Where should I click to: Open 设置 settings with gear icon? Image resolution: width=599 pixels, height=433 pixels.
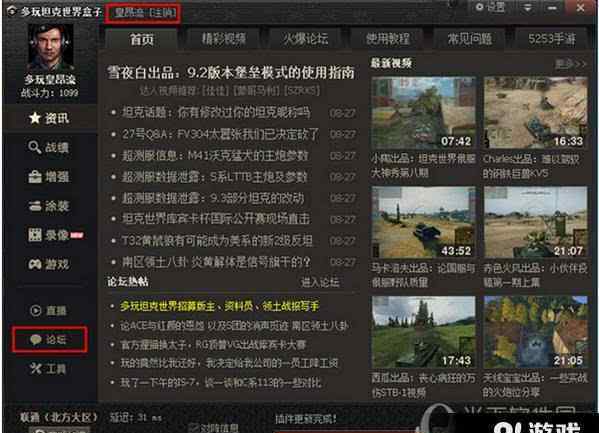point(490,7)
